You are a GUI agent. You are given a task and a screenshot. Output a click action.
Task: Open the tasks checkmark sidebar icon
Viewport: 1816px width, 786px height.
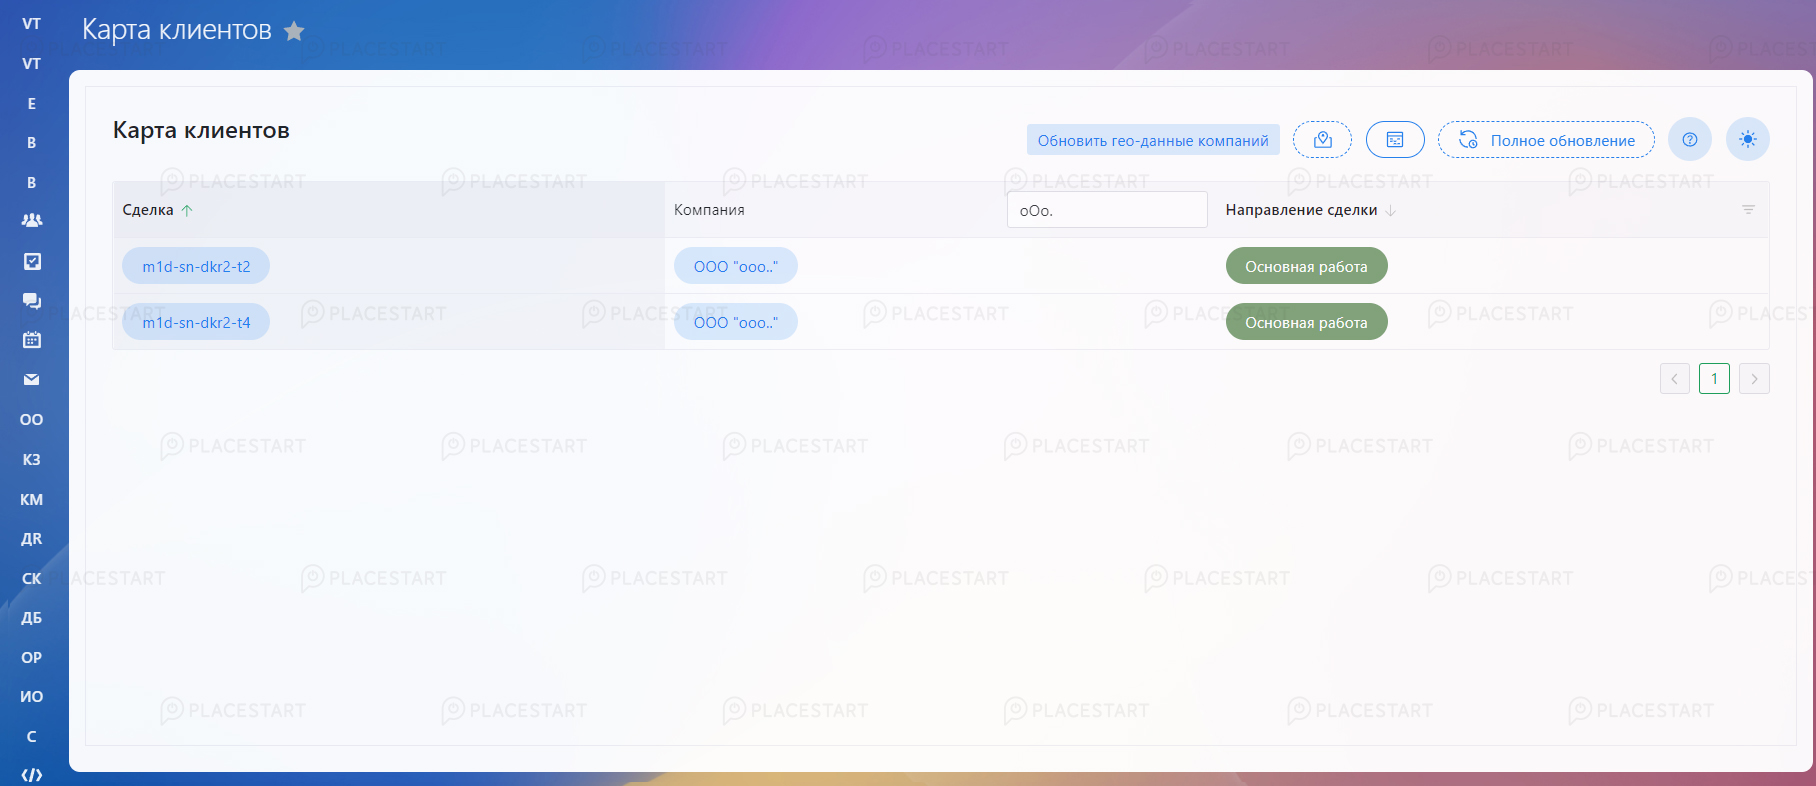click(32, 261)
